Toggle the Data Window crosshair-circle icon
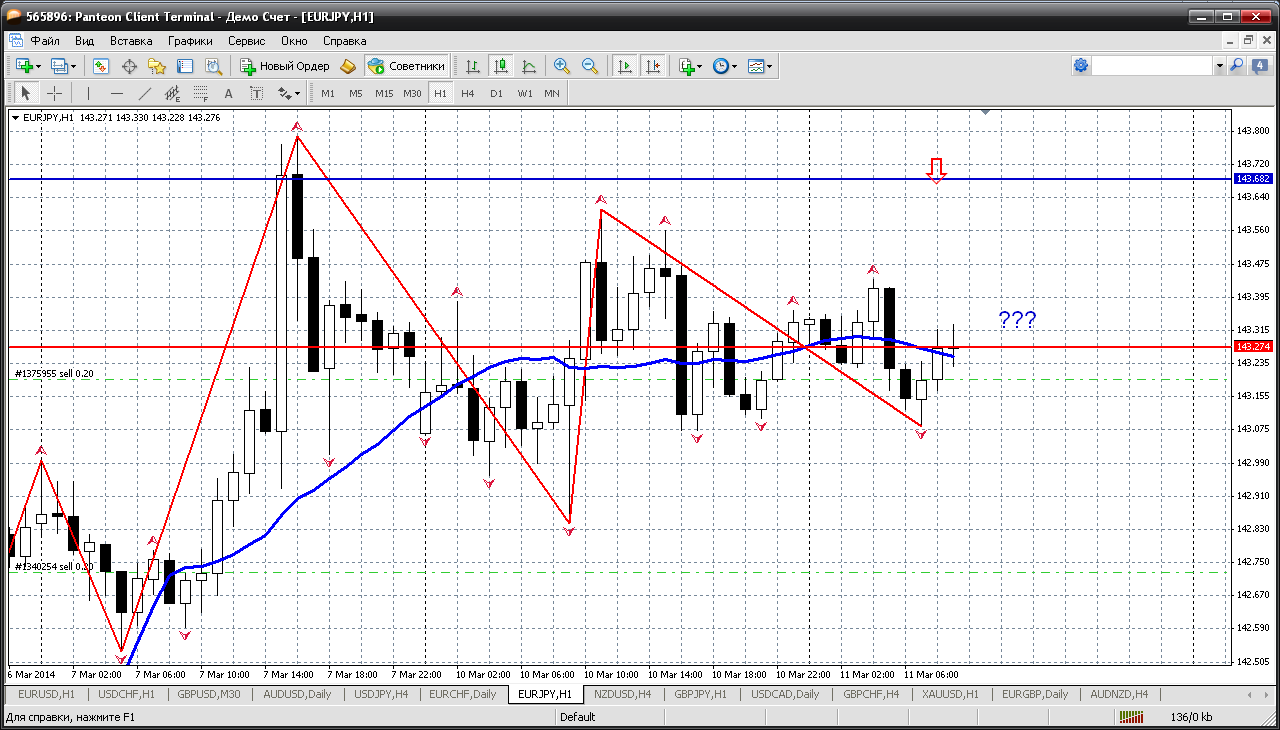The height and width of the screenshot is (730, 1280). [x=129, y=66]
